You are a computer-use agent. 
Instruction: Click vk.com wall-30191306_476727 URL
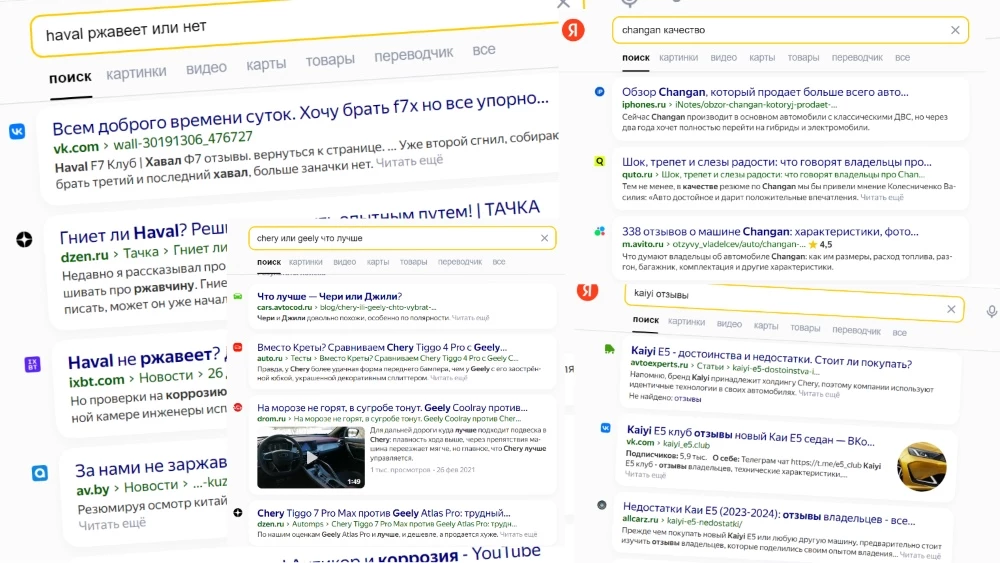[153, 143]
